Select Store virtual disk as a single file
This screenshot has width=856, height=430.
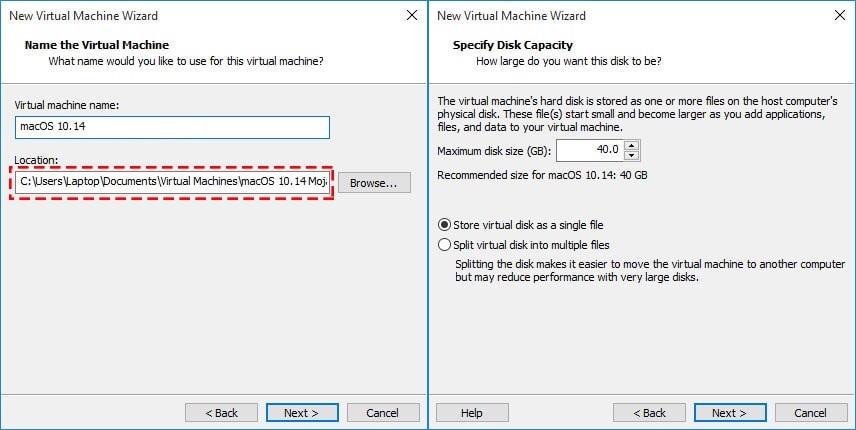tap(445, 225)
